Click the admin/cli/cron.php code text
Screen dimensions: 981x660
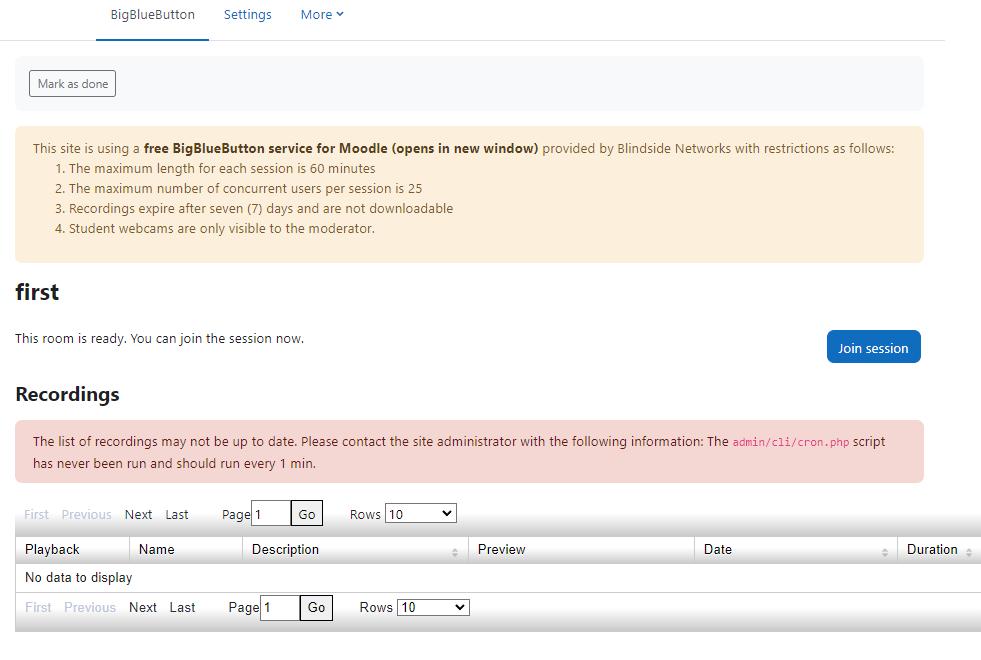[x=791, y=442]
